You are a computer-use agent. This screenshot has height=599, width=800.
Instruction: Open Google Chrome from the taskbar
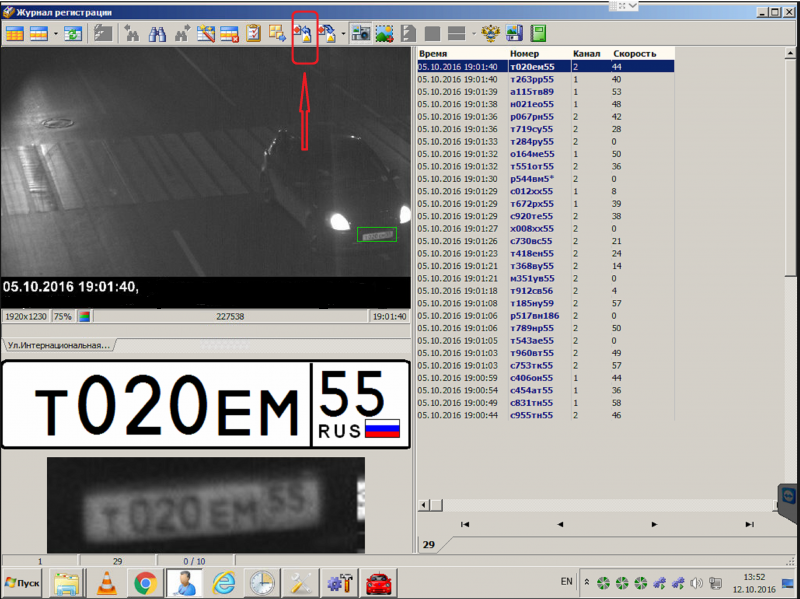point(144,582)
